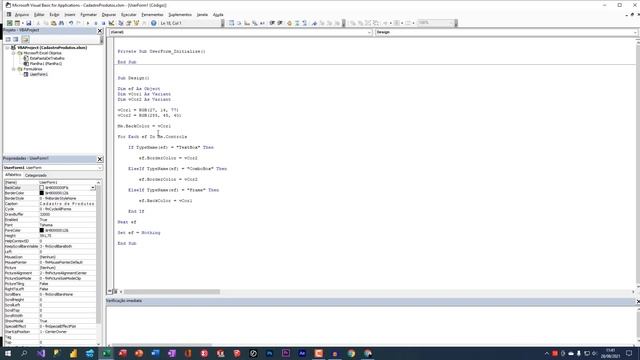Open the Inserir menu

(x=70, y=15)
